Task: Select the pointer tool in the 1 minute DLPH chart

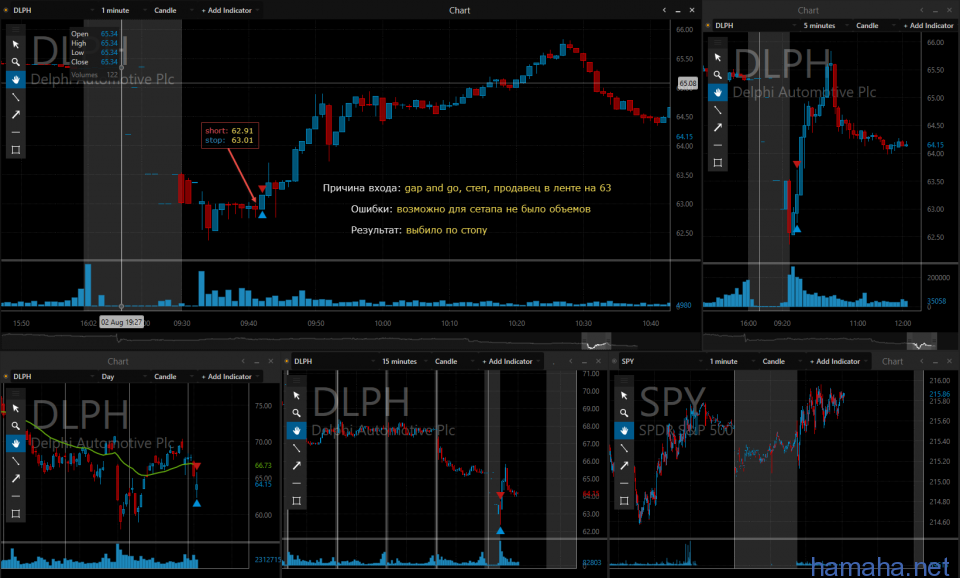Action: (x=16, y=45)
